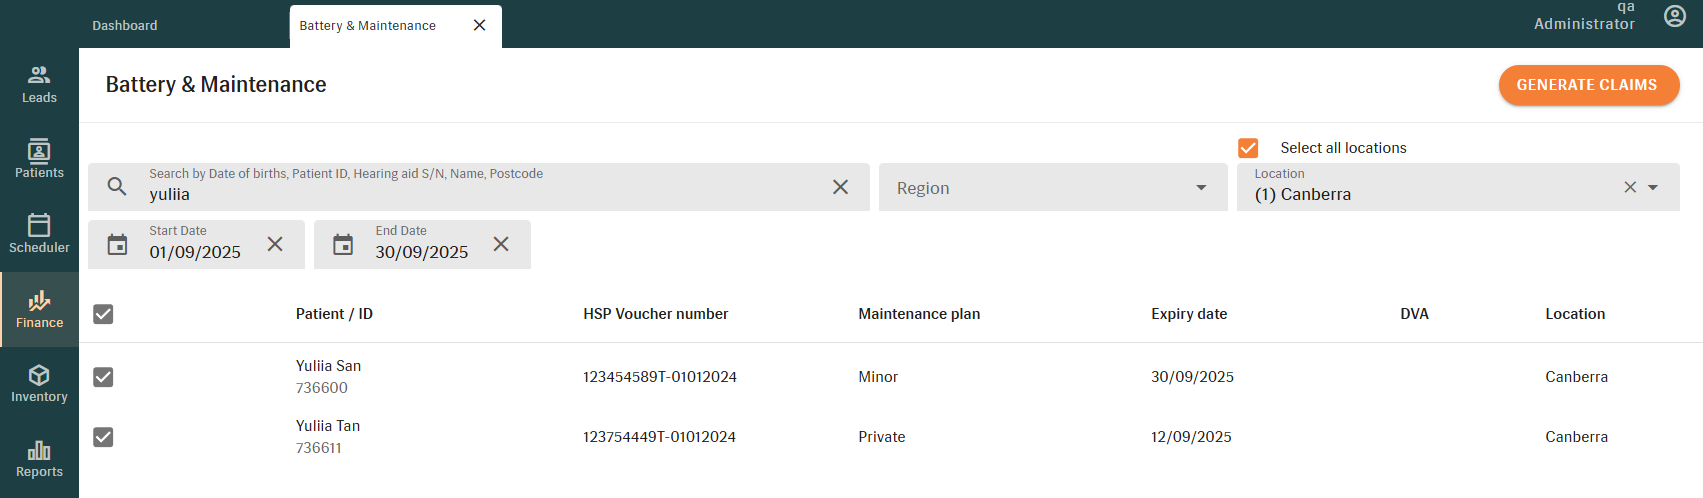Open the Scheduler calendar icon

[x=39, y=225]
